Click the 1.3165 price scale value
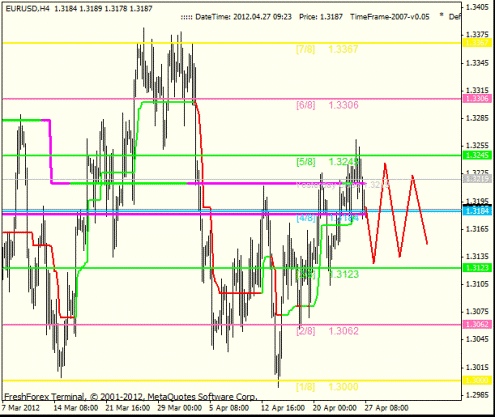 [477, 229]
